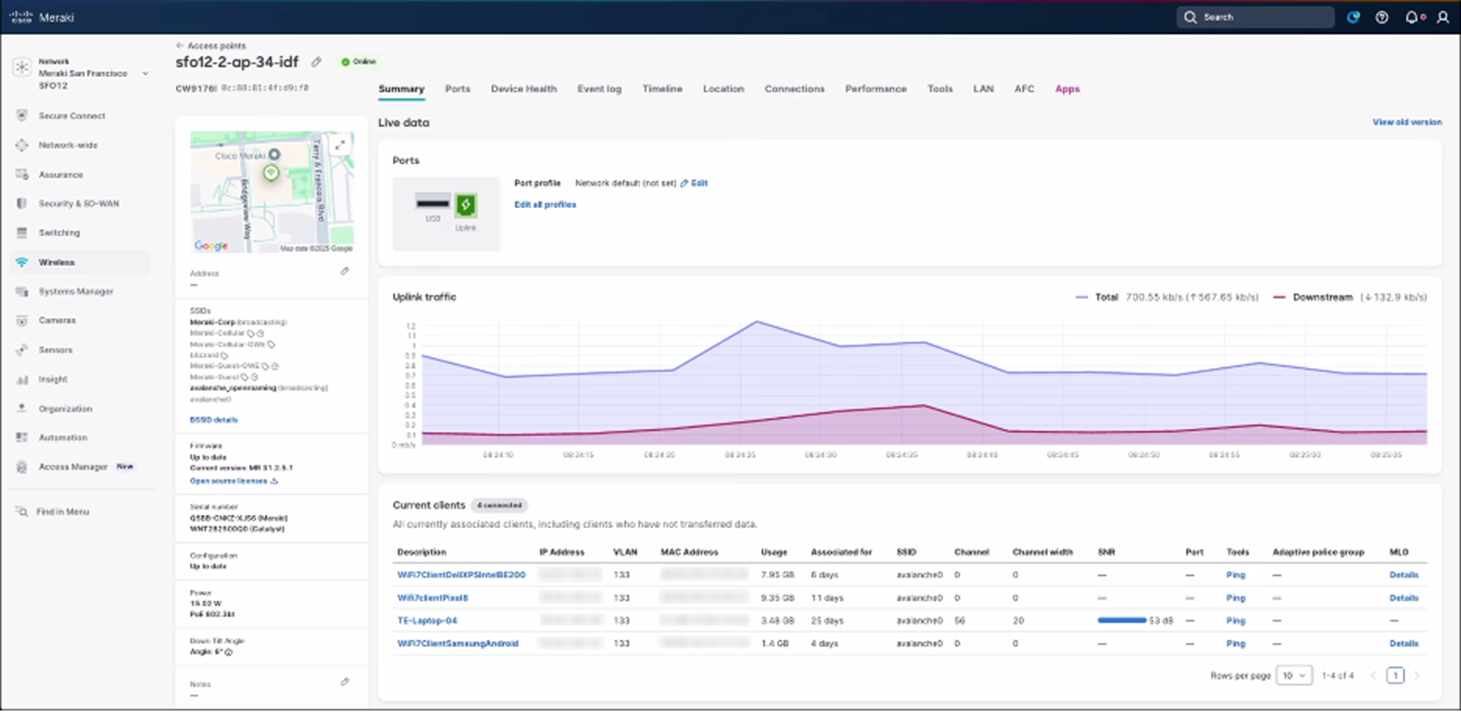Open Access Manager from the sidebar

[73, 467]
